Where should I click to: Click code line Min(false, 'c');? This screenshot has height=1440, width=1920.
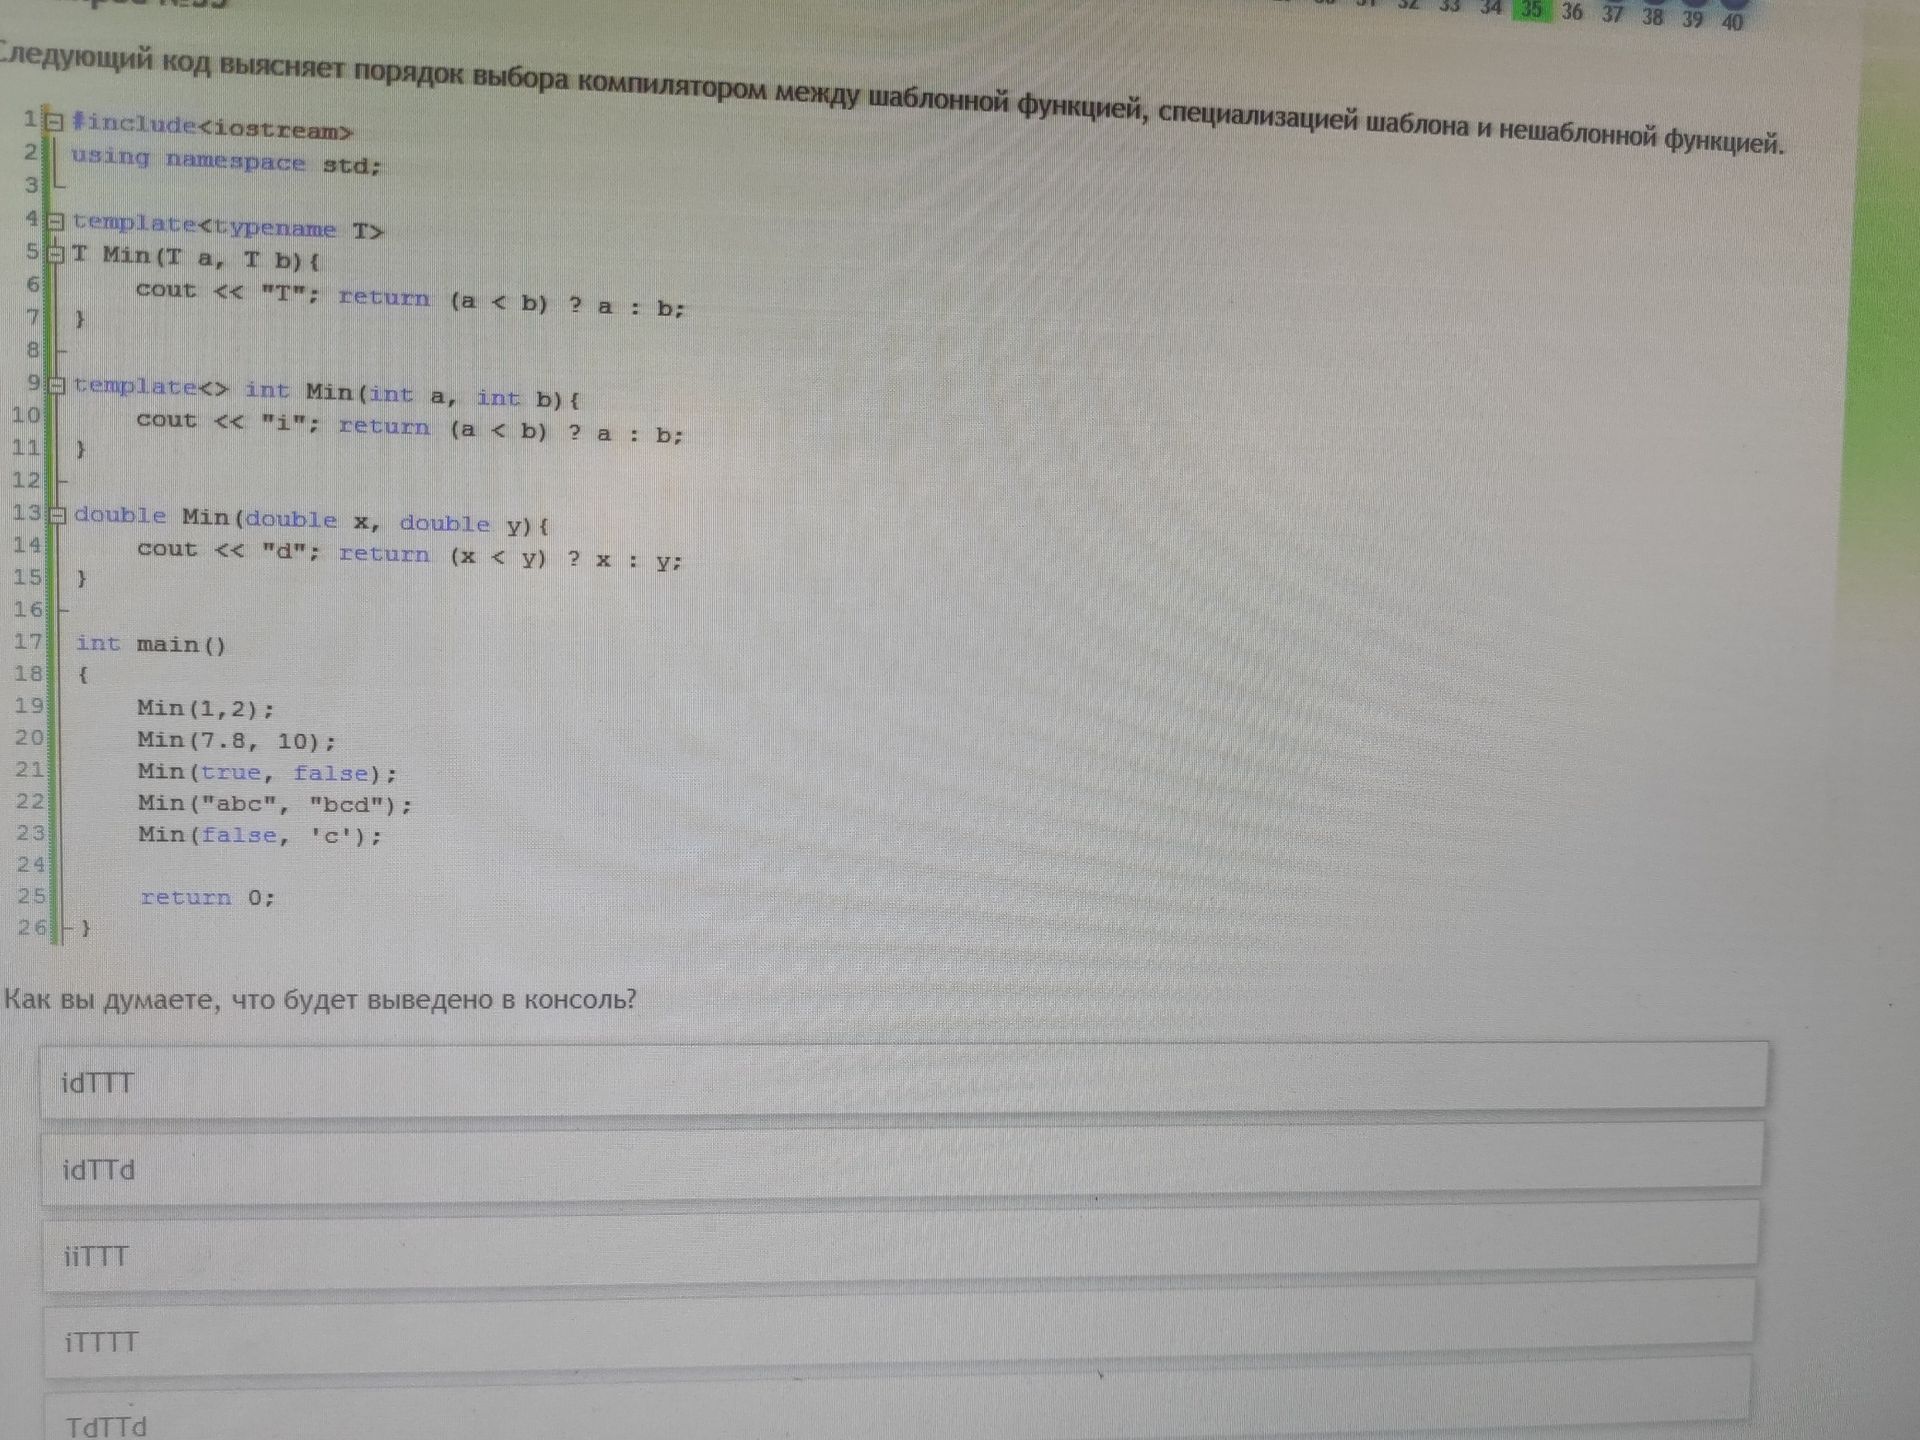point(260,834)
